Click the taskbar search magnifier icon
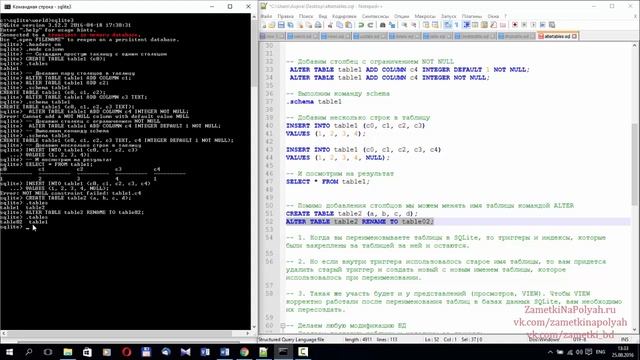The image size is (640, 360). (29, 352)
